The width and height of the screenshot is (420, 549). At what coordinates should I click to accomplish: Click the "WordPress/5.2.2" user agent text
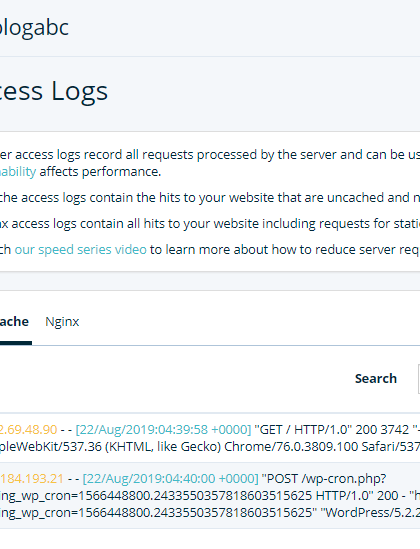pos(370,513)
